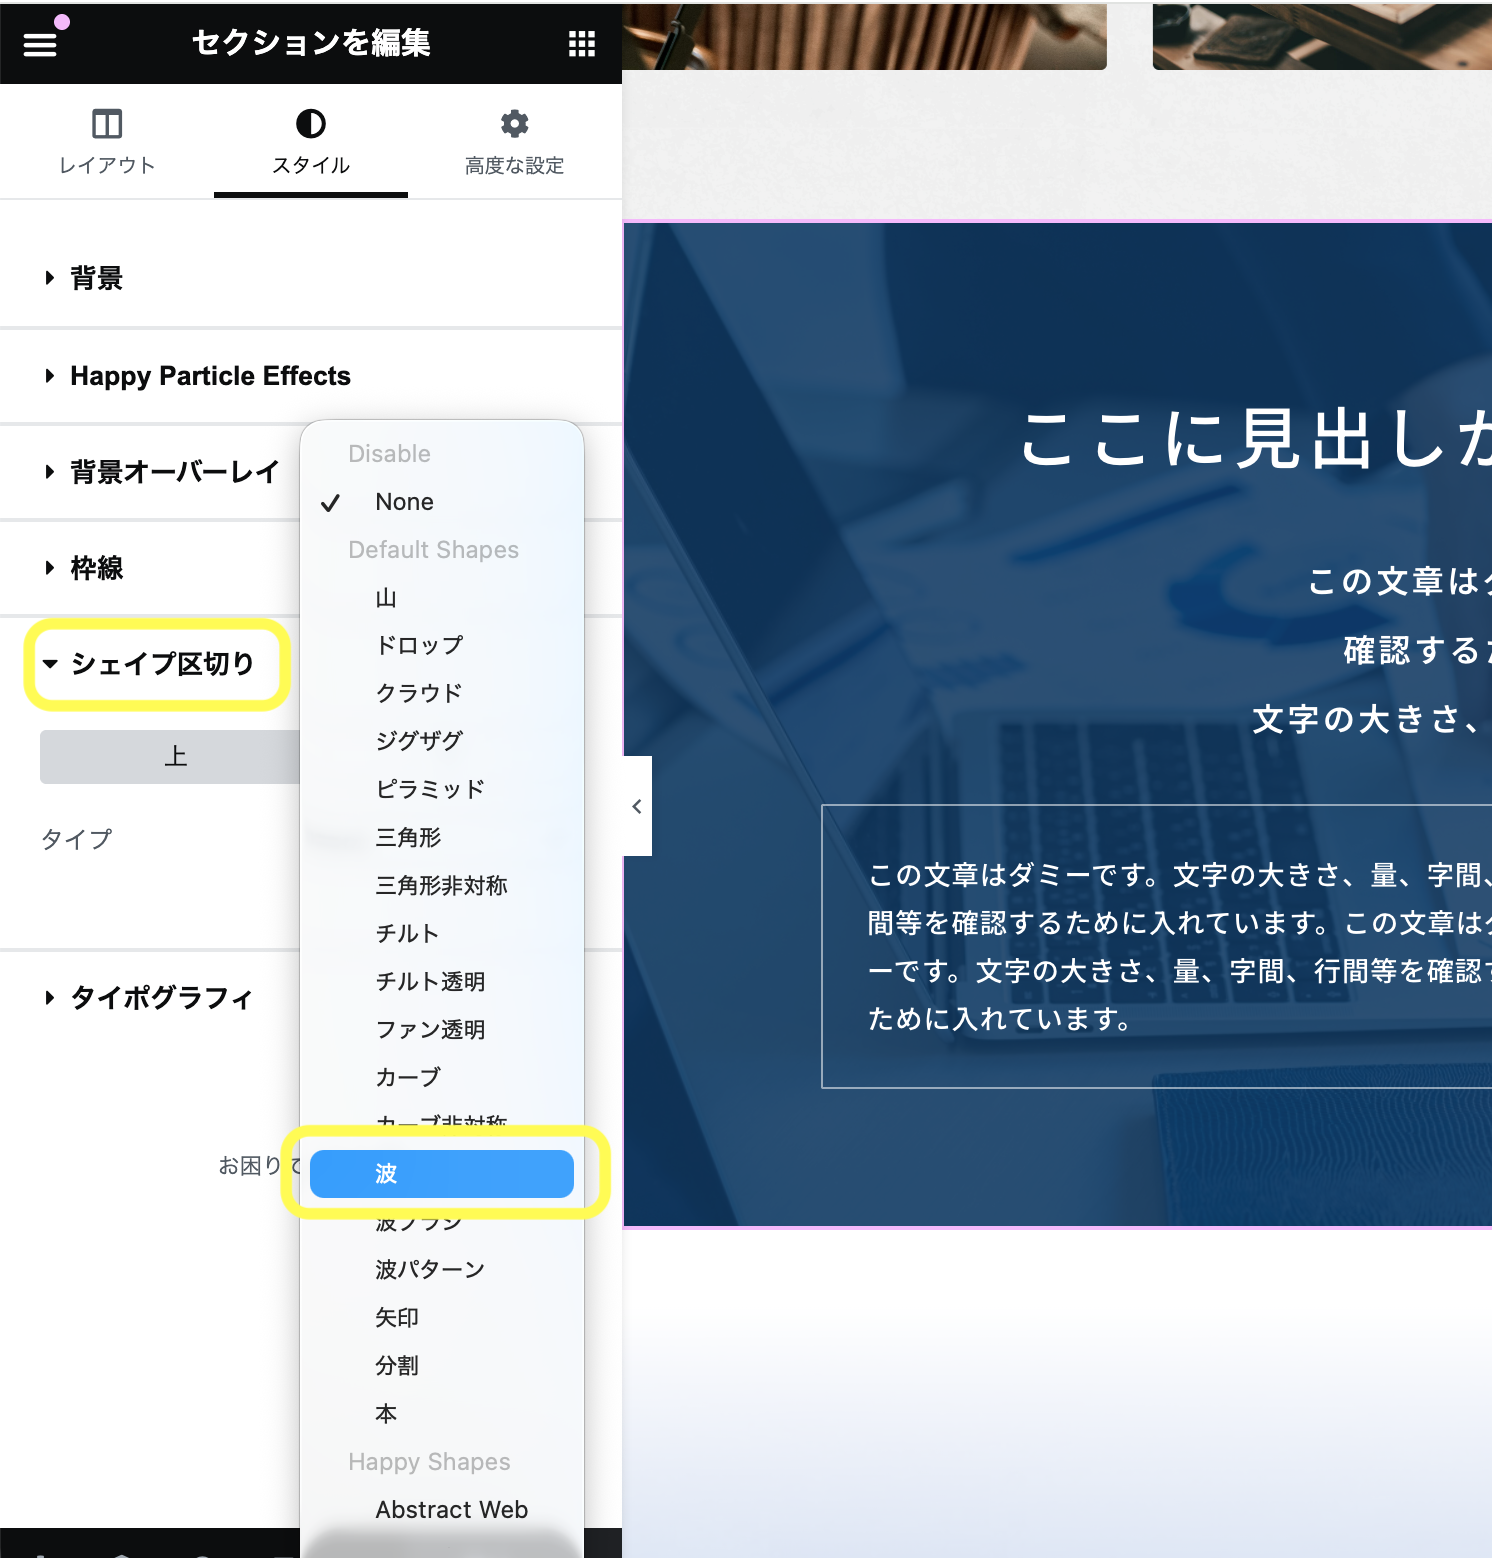Expand the タイポグラフィ section
Image resolution: width=1492 pixels, height=1558 pixels.
[x=160, y=998]
